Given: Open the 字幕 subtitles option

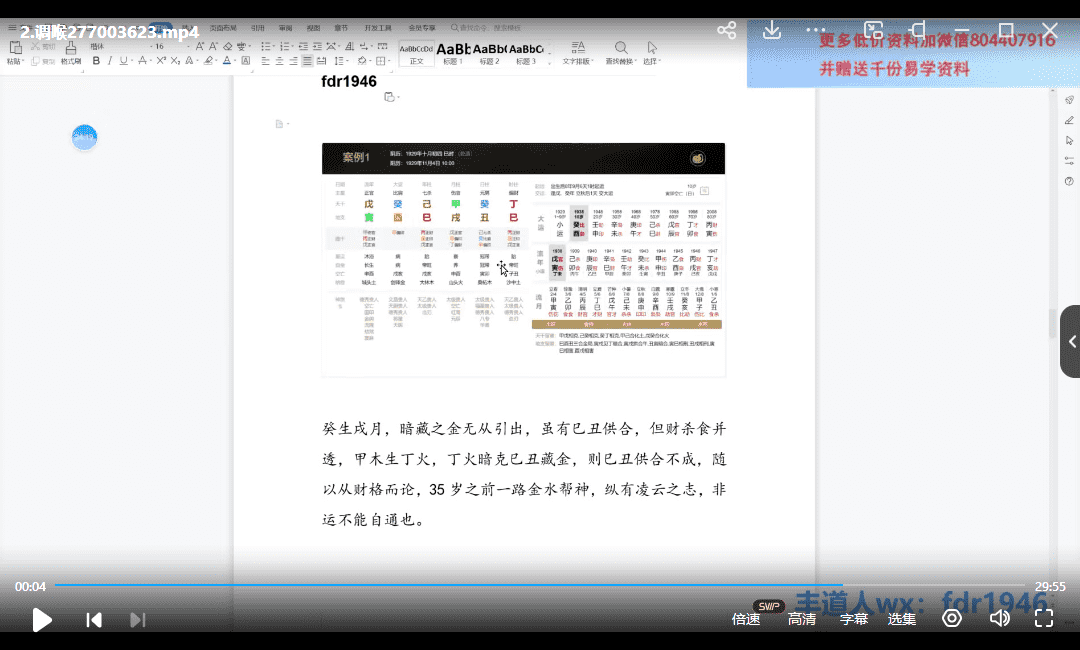Looking at the screenshot, I should coord(853,619).
